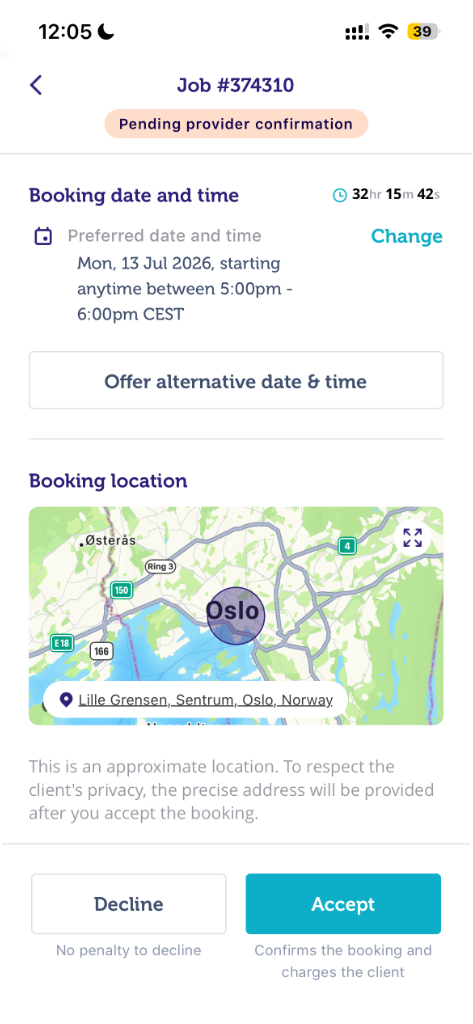Tap the battery level indicator
Image resolution: width=473 pixels, height=1024 pixels.
pyautogui.click(x=423, y=31)
